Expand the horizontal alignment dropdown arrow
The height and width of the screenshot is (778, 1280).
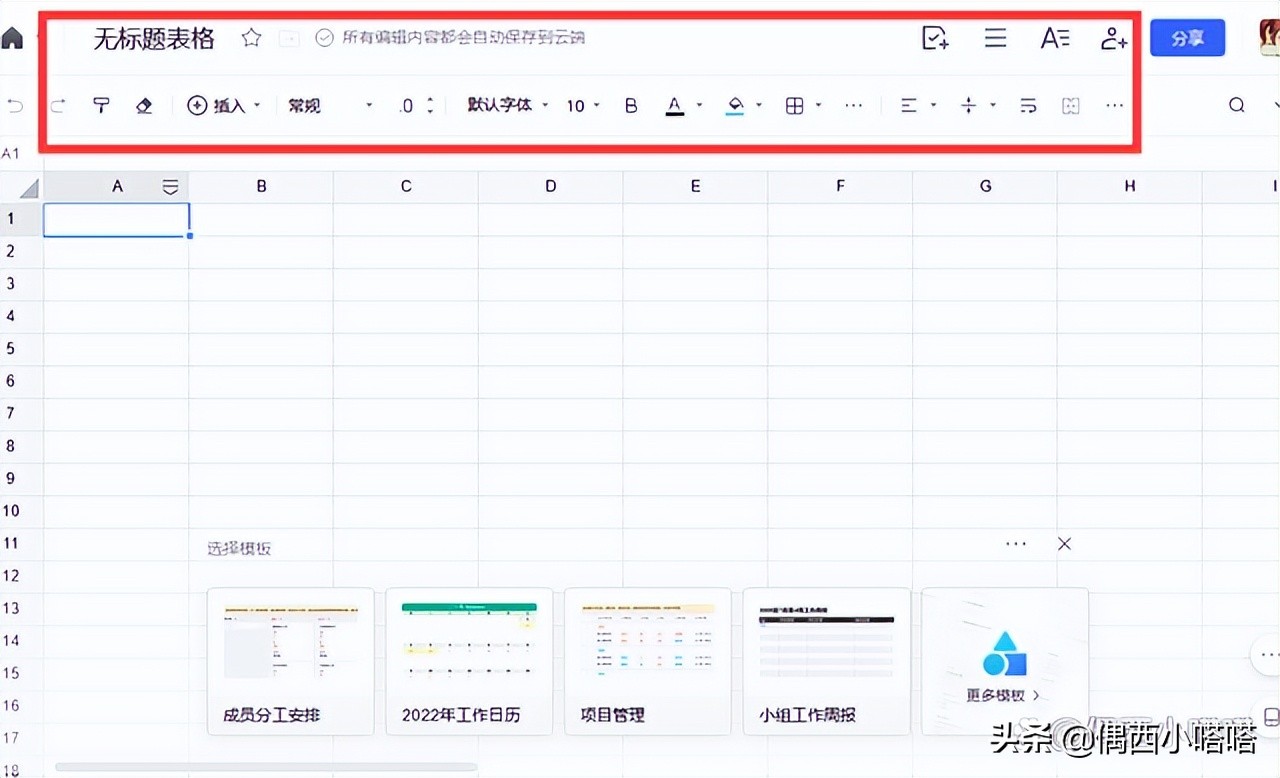click(x=933, y=105)
